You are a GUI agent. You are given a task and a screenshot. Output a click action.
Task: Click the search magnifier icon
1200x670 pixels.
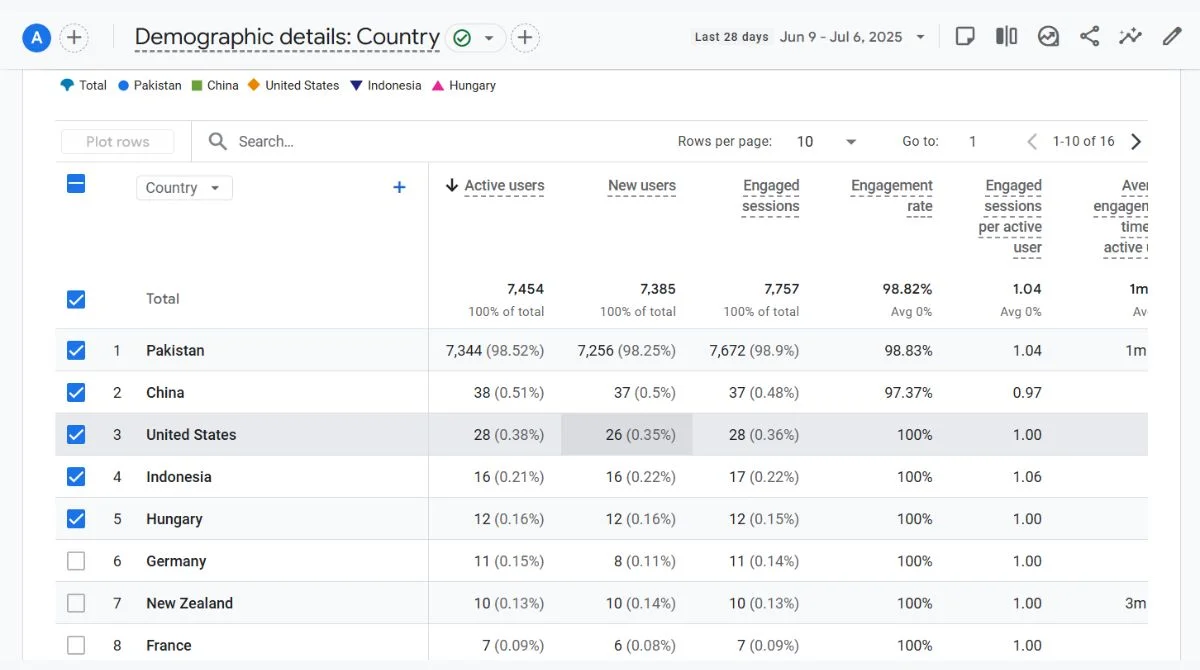click(x=217, y=142)
